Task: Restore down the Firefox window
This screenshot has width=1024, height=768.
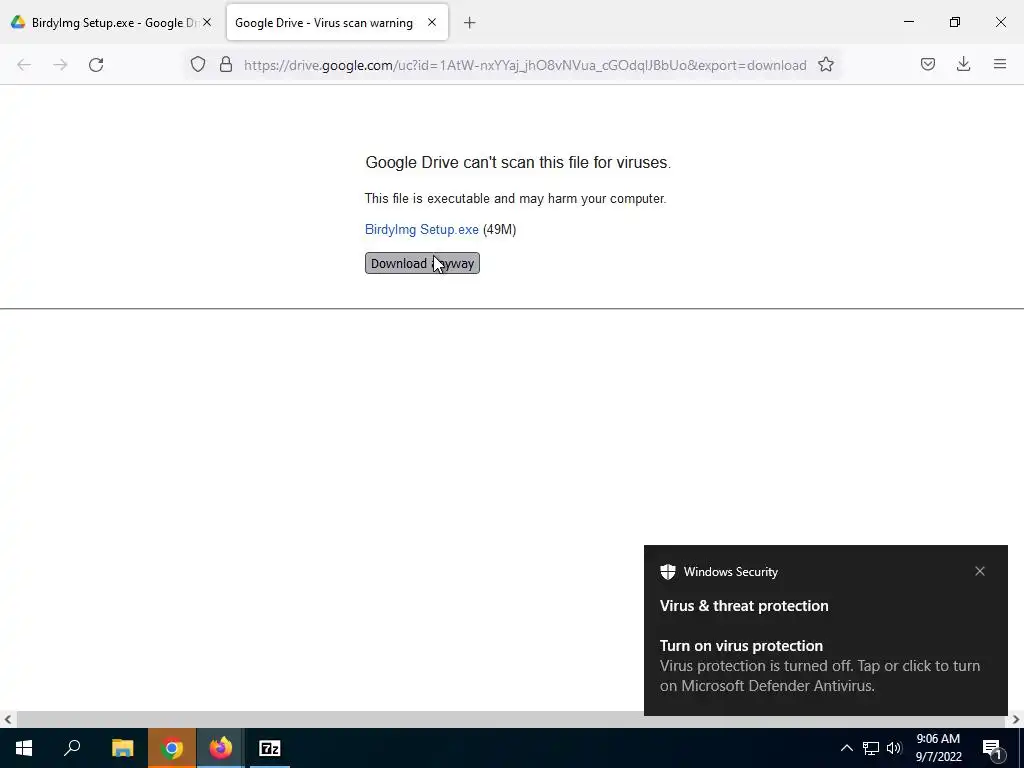Action: point(955,22)
